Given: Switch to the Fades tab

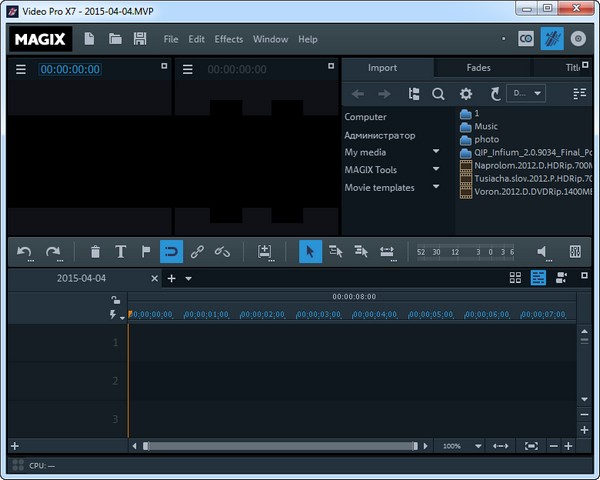Looking at the screenshot, I should tap(478, 68).
